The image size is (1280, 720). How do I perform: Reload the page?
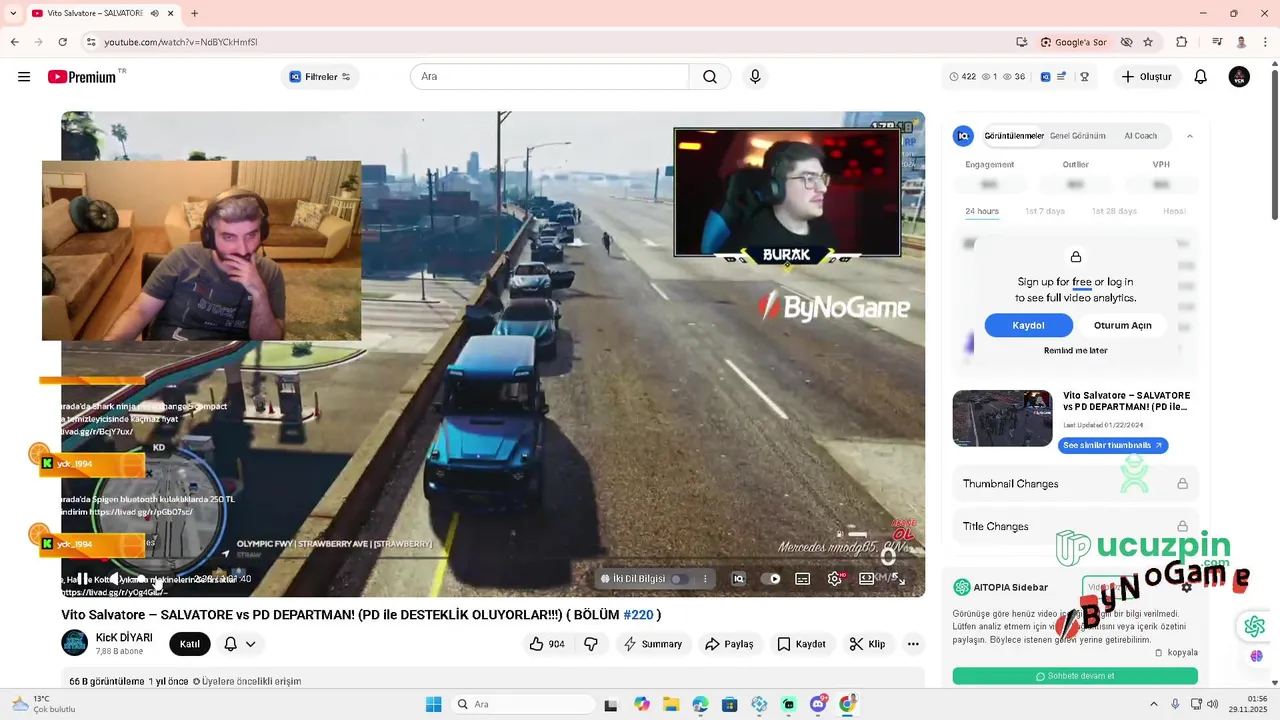click(63, 42)
